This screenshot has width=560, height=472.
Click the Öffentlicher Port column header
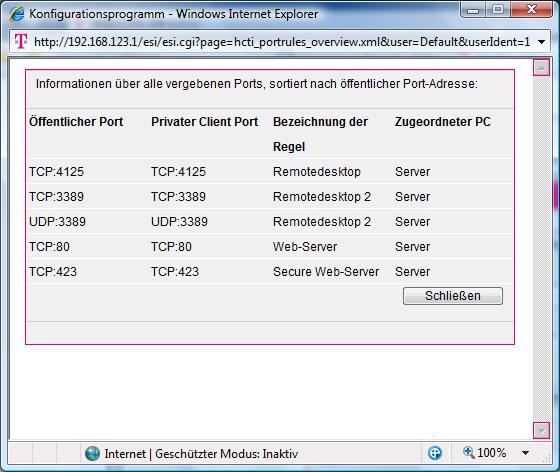tap(76, 122)
